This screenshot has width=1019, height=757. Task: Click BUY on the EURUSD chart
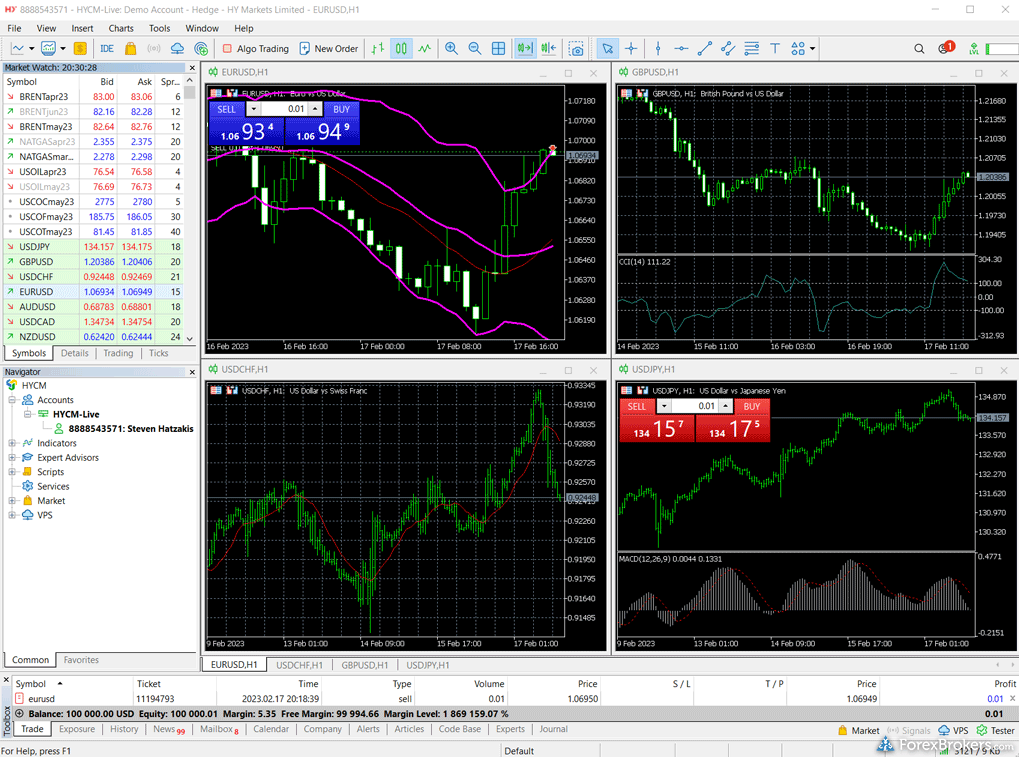(341, 109)
